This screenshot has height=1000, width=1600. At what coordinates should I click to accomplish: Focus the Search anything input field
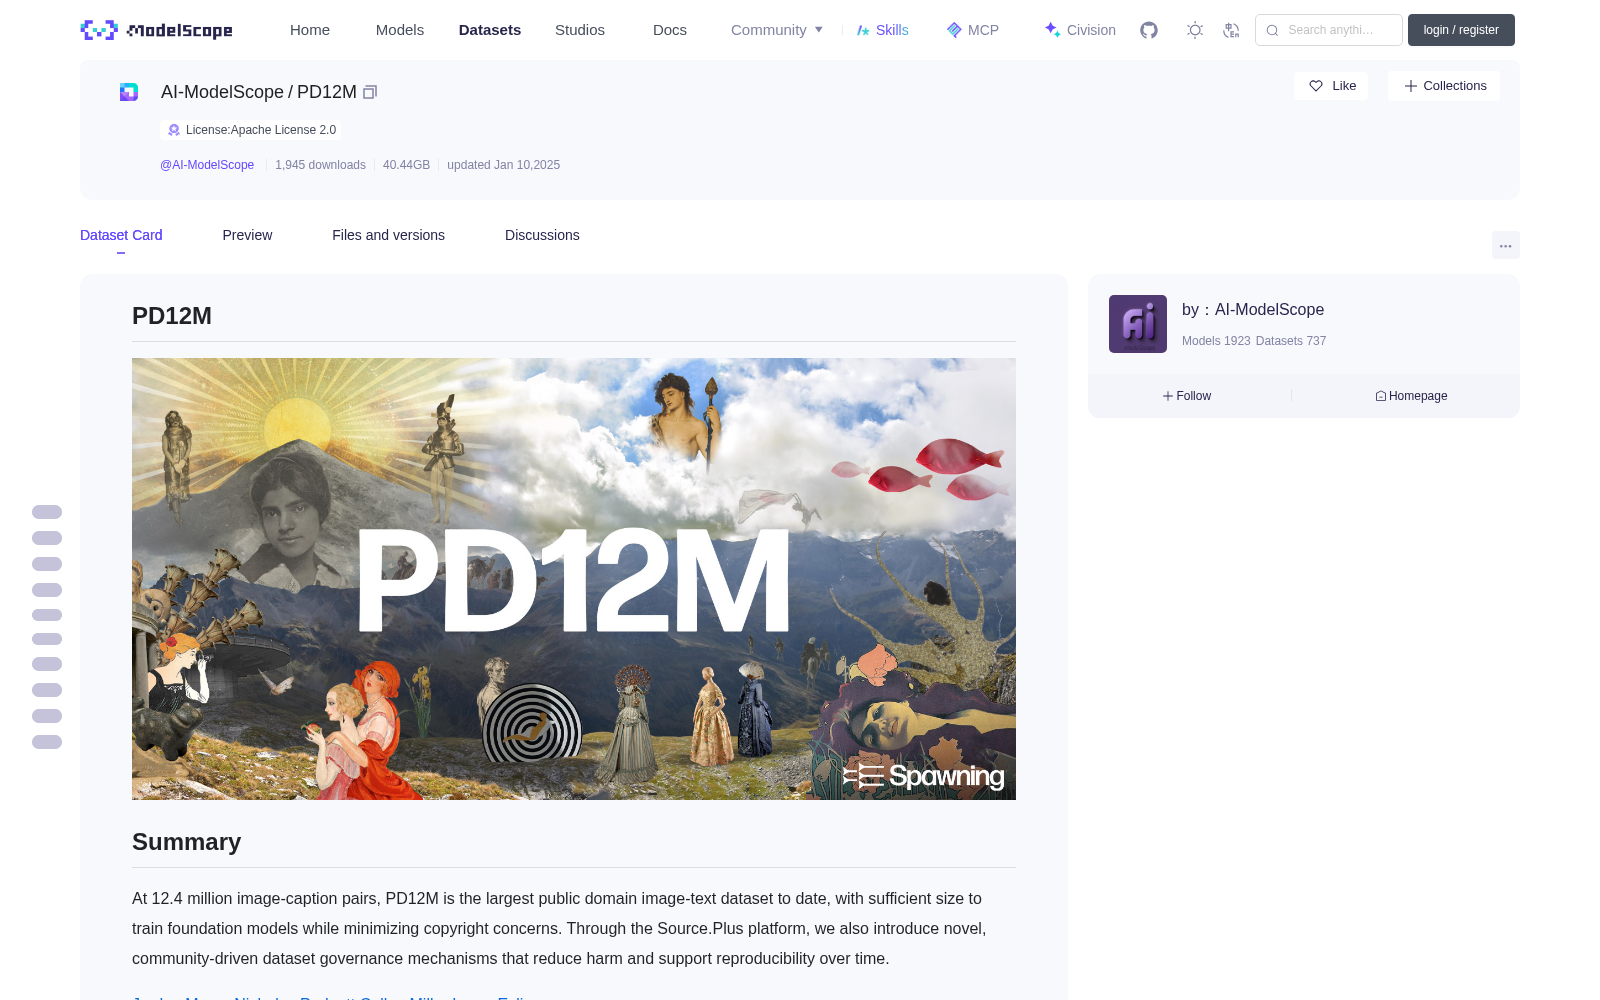(1329, 30)
